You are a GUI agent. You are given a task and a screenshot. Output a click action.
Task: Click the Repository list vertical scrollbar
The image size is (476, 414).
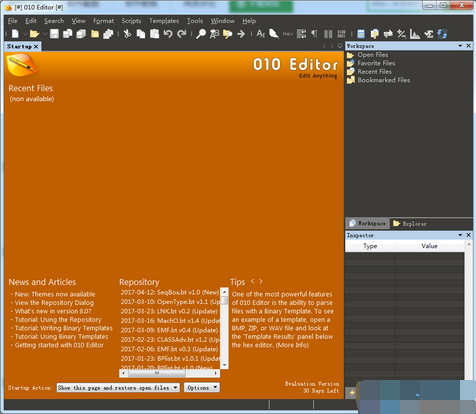tap(224, 328)
